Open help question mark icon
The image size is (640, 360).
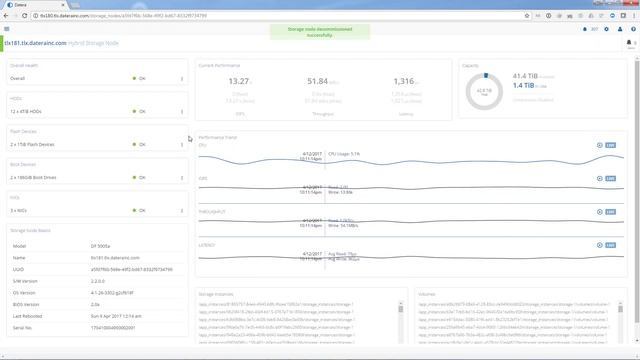pos(633,29)
